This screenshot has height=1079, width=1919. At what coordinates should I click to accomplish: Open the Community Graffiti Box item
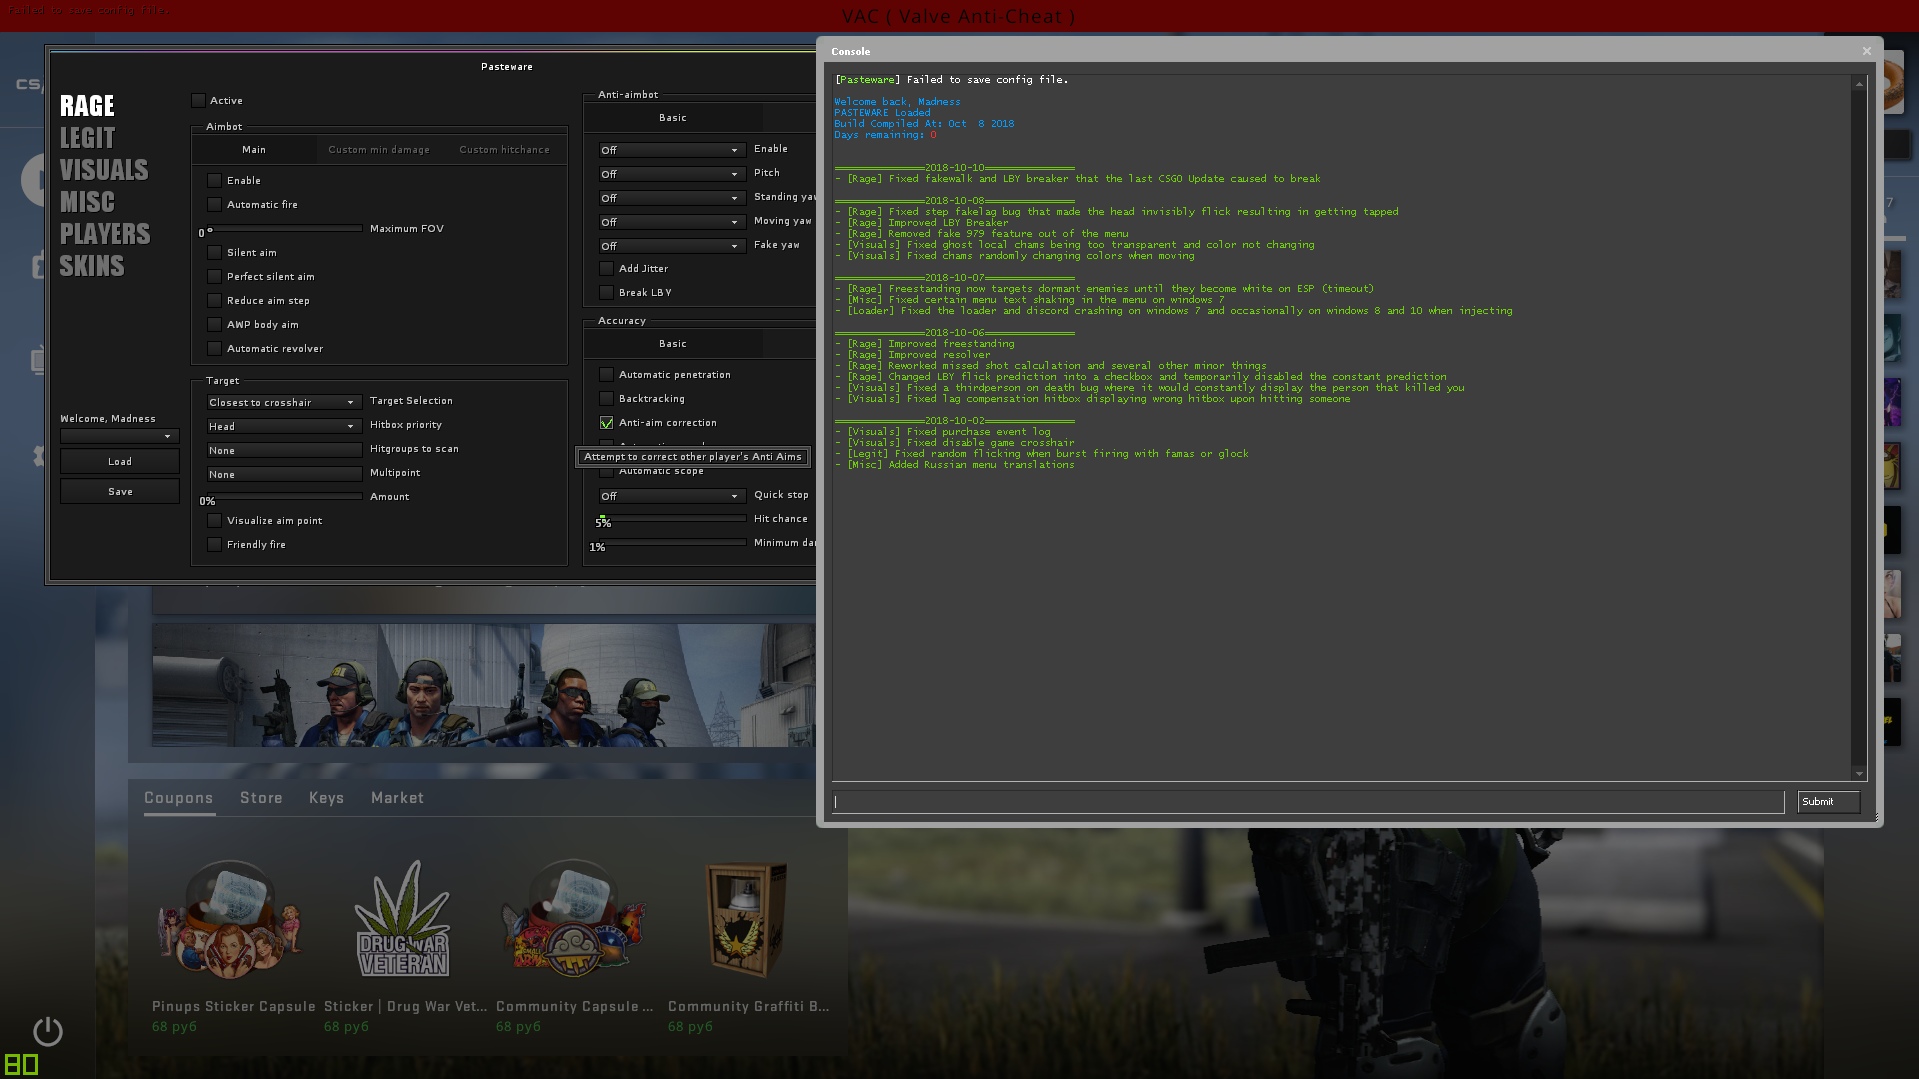coord(746,921)
